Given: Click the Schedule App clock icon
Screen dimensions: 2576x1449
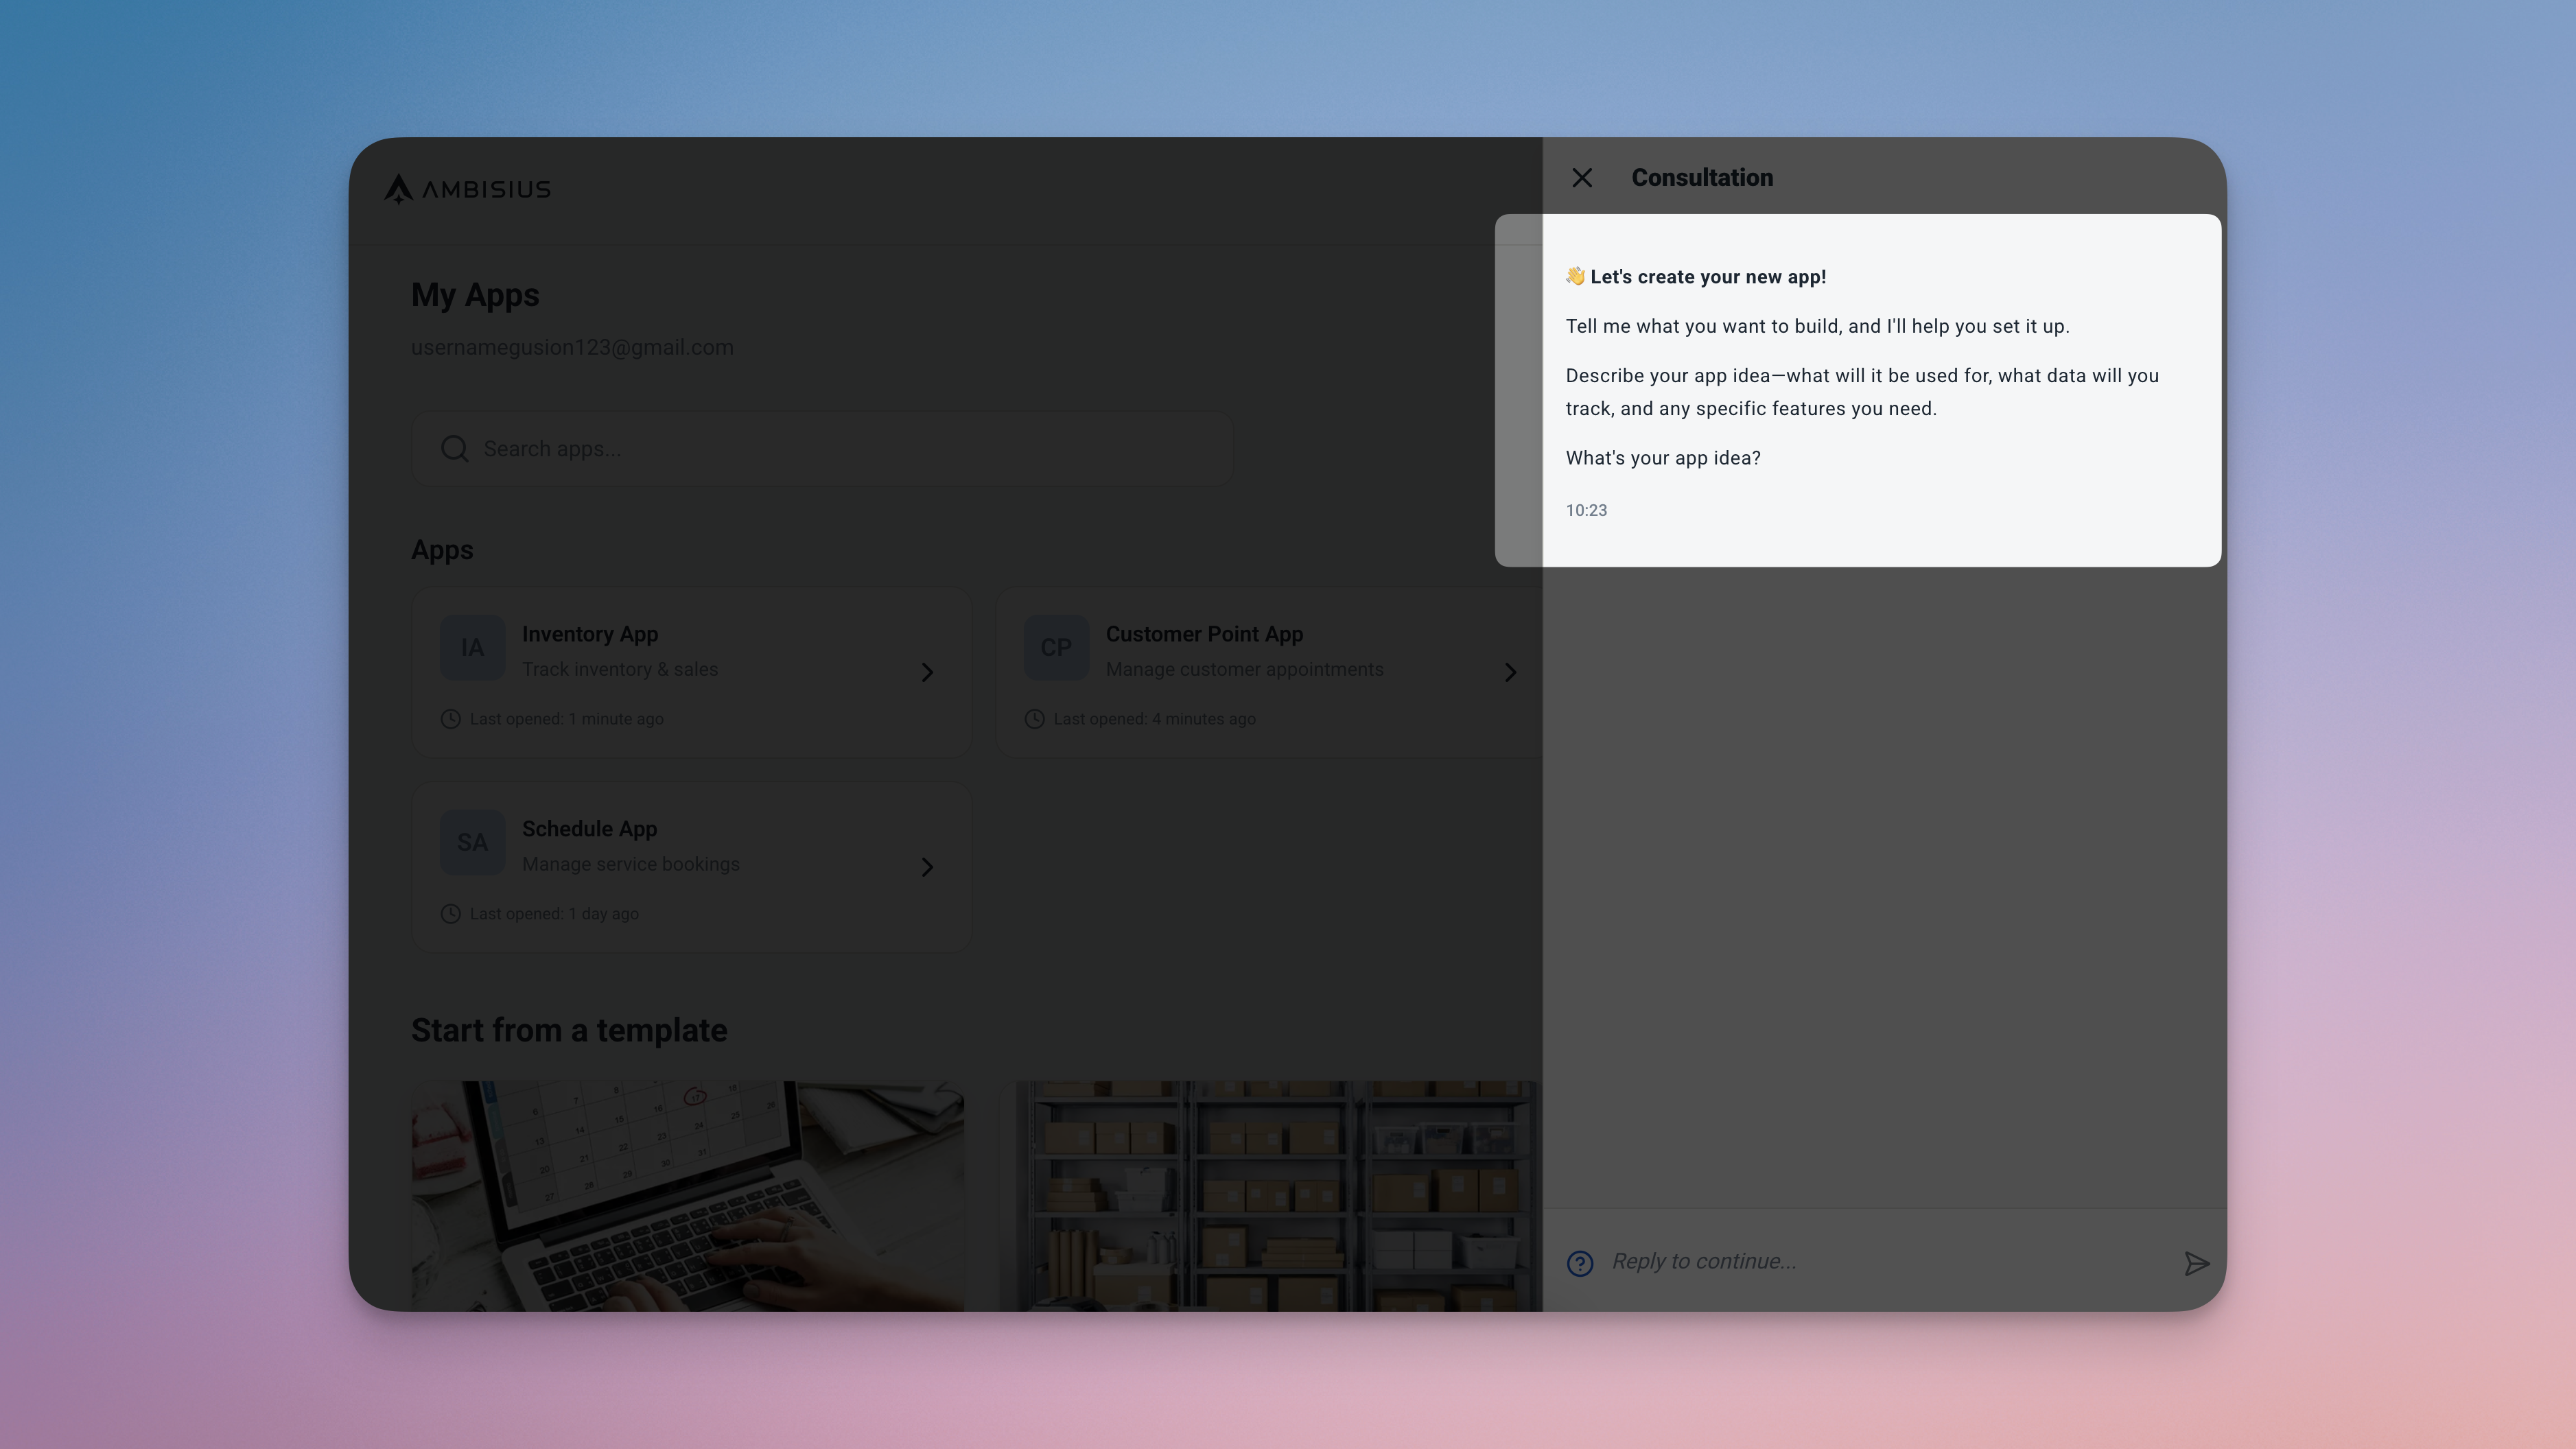Looking at the screenshot, I should (451, 914).
